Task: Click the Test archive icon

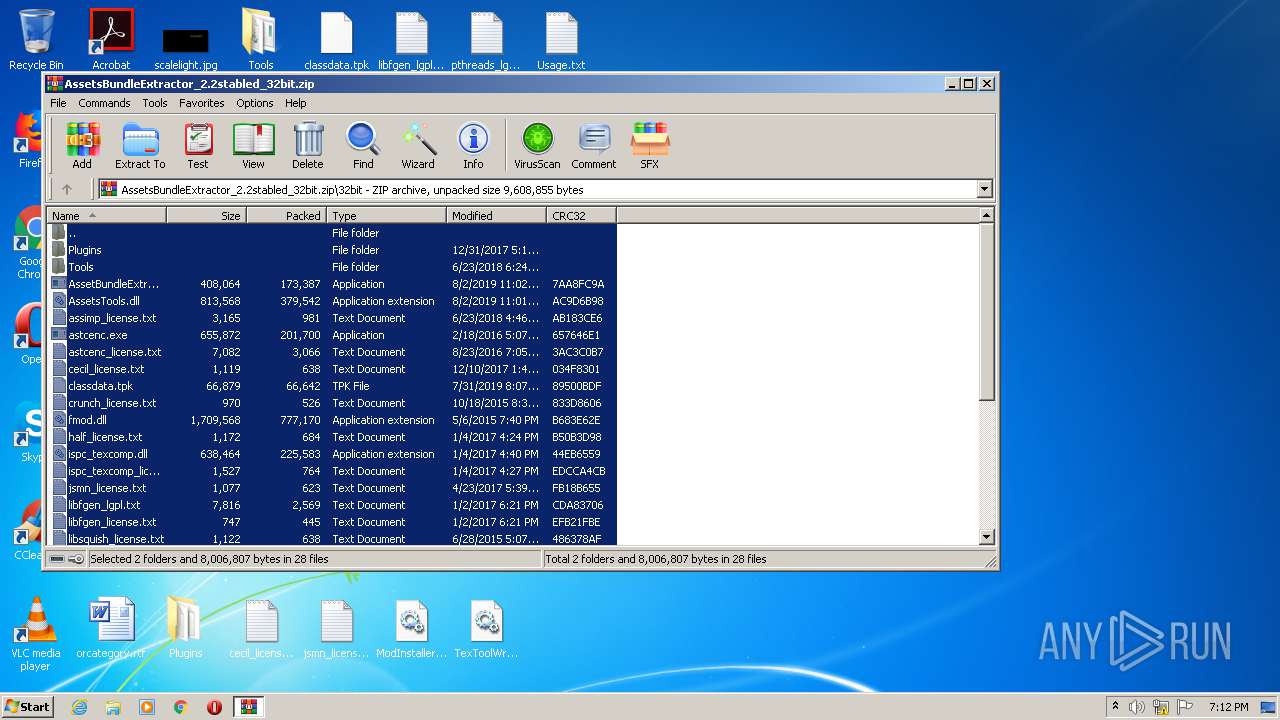Action: (x=198, y=146)
